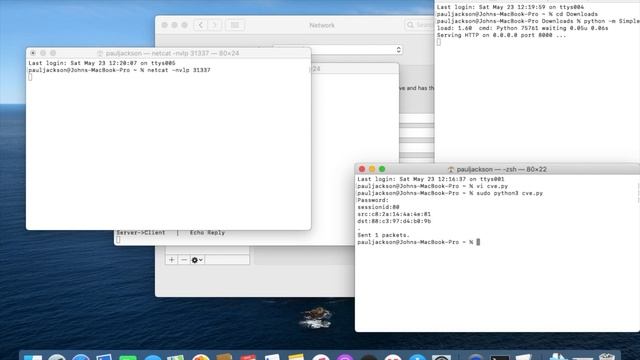Add a network service with plus button
Screen dimensions: 640x360
coord(171,260)
